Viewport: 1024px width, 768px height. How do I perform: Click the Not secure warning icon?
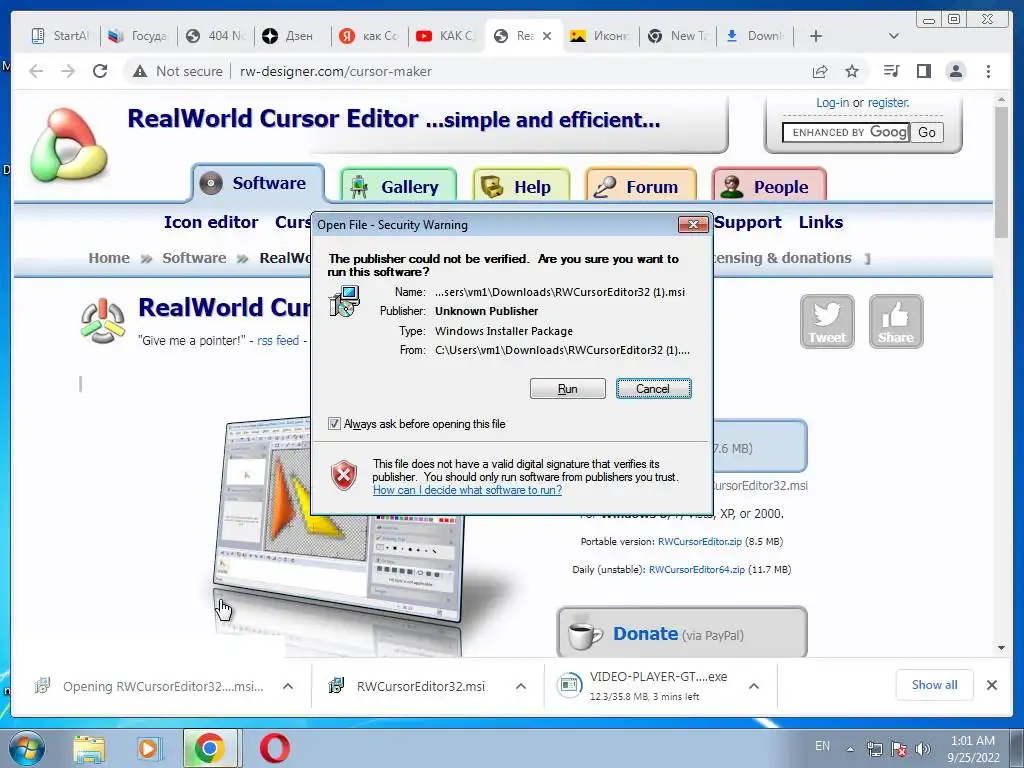tap(140, 71)
